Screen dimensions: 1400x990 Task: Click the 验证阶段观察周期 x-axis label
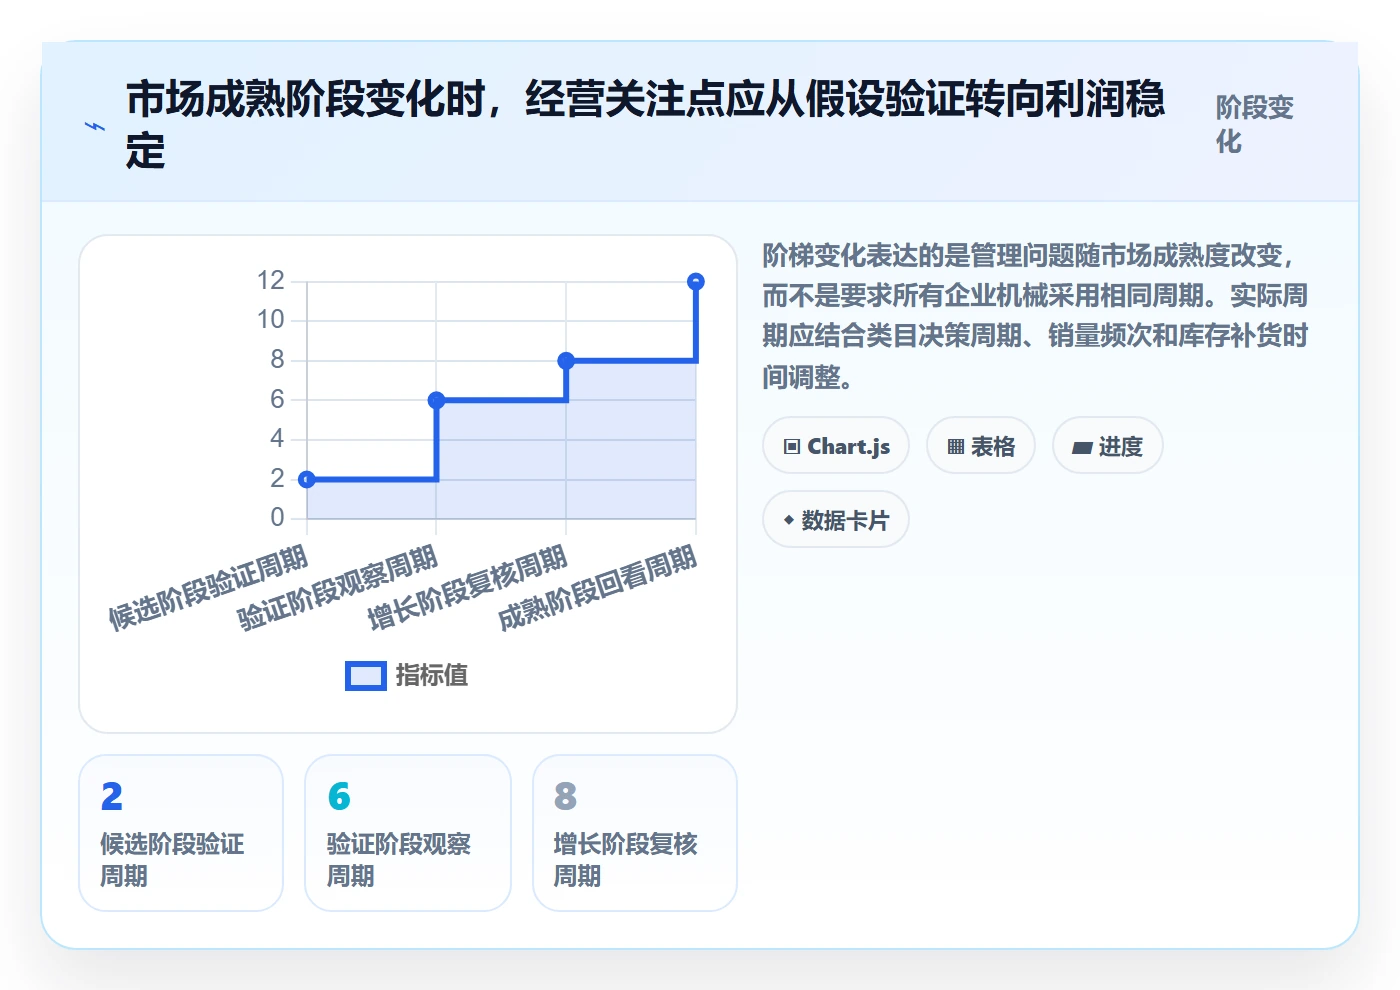338,588
